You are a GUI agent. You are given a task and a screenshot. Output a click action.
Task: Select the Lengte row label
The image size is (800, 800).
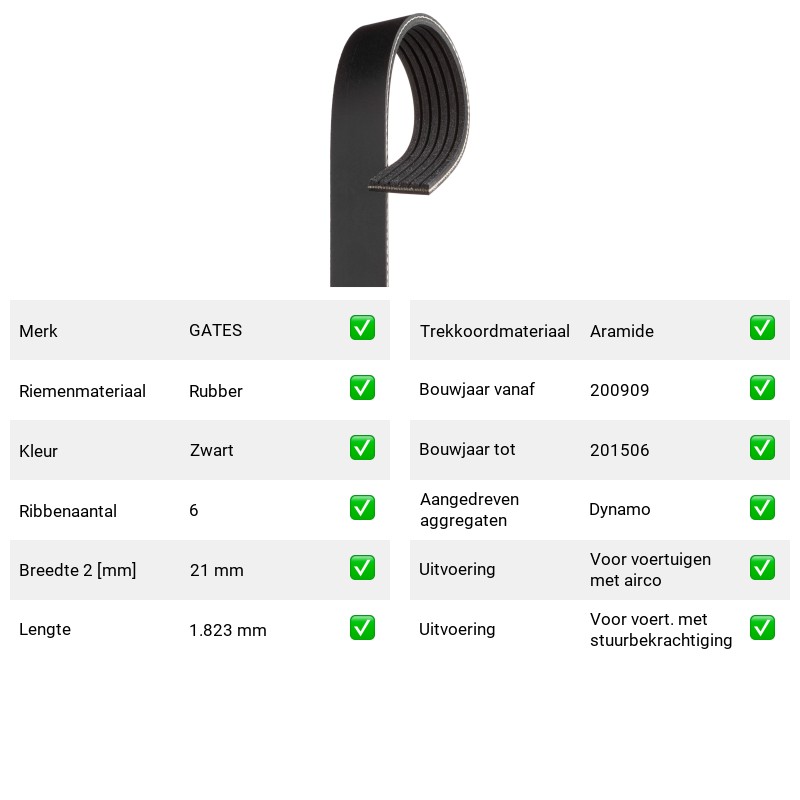click(45, 630)
